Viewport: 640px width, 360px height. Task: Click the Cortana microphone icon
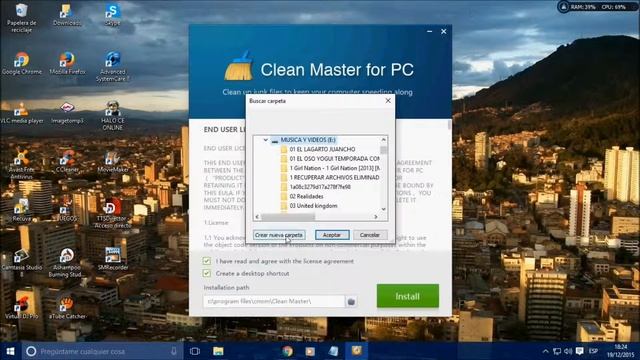pos(174,351)
